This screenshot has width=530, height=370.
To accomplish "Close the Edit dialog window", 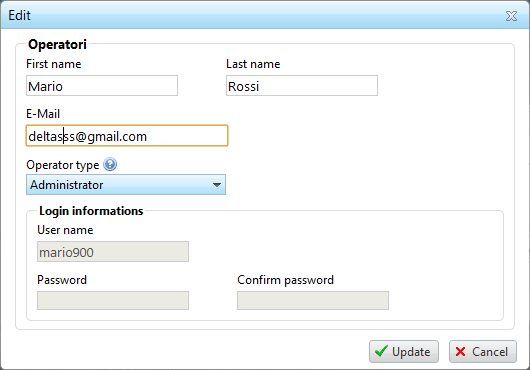I will pos(511,16).
